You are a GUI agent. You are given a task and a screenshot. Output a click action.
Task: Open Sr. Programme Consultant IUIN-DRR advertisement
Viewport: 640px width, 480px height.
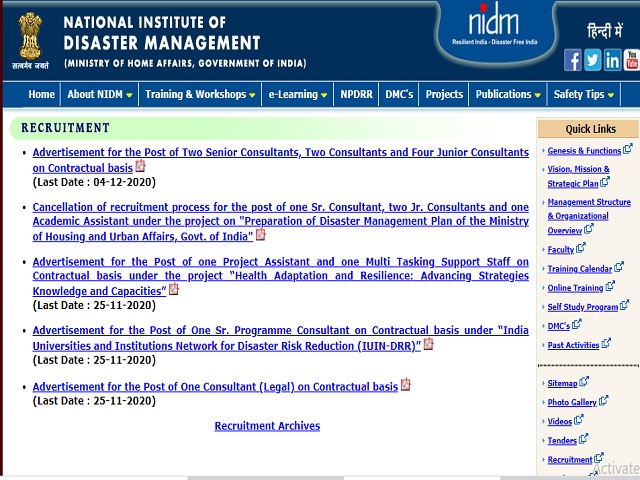280,338
